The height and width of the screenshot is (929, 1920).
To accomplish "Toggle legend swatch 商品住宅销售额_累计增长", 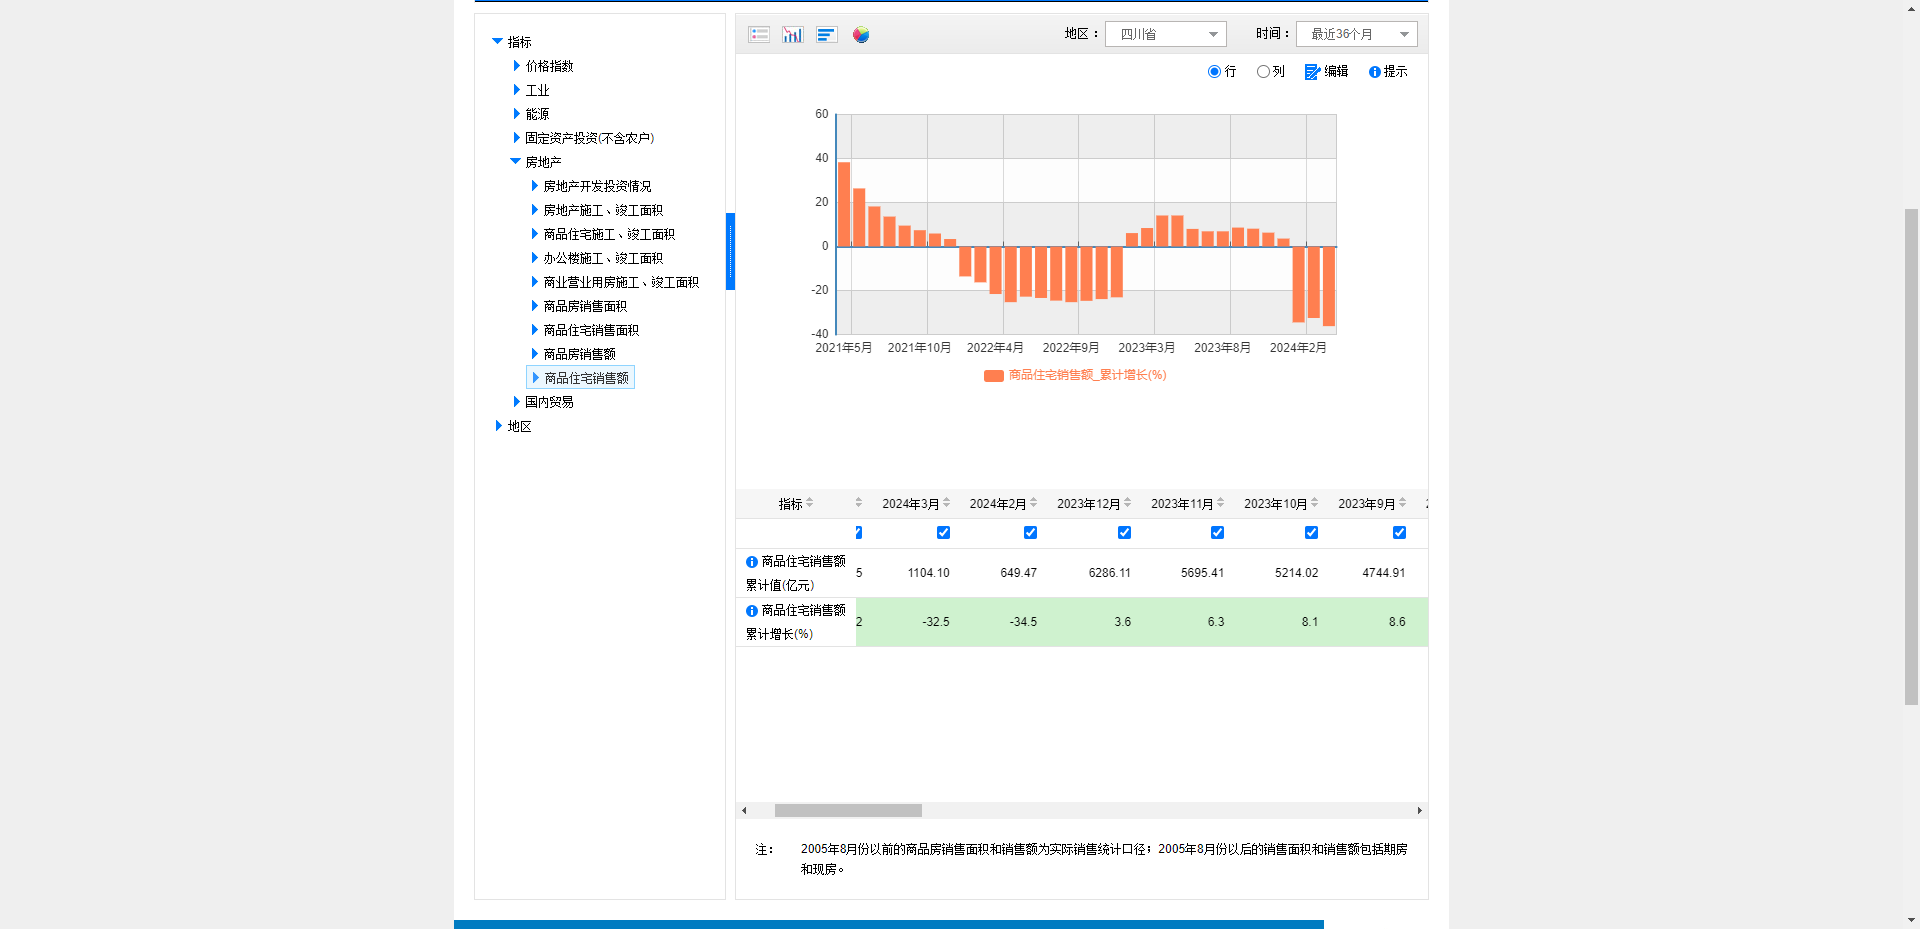I will (x=993, y=376).
